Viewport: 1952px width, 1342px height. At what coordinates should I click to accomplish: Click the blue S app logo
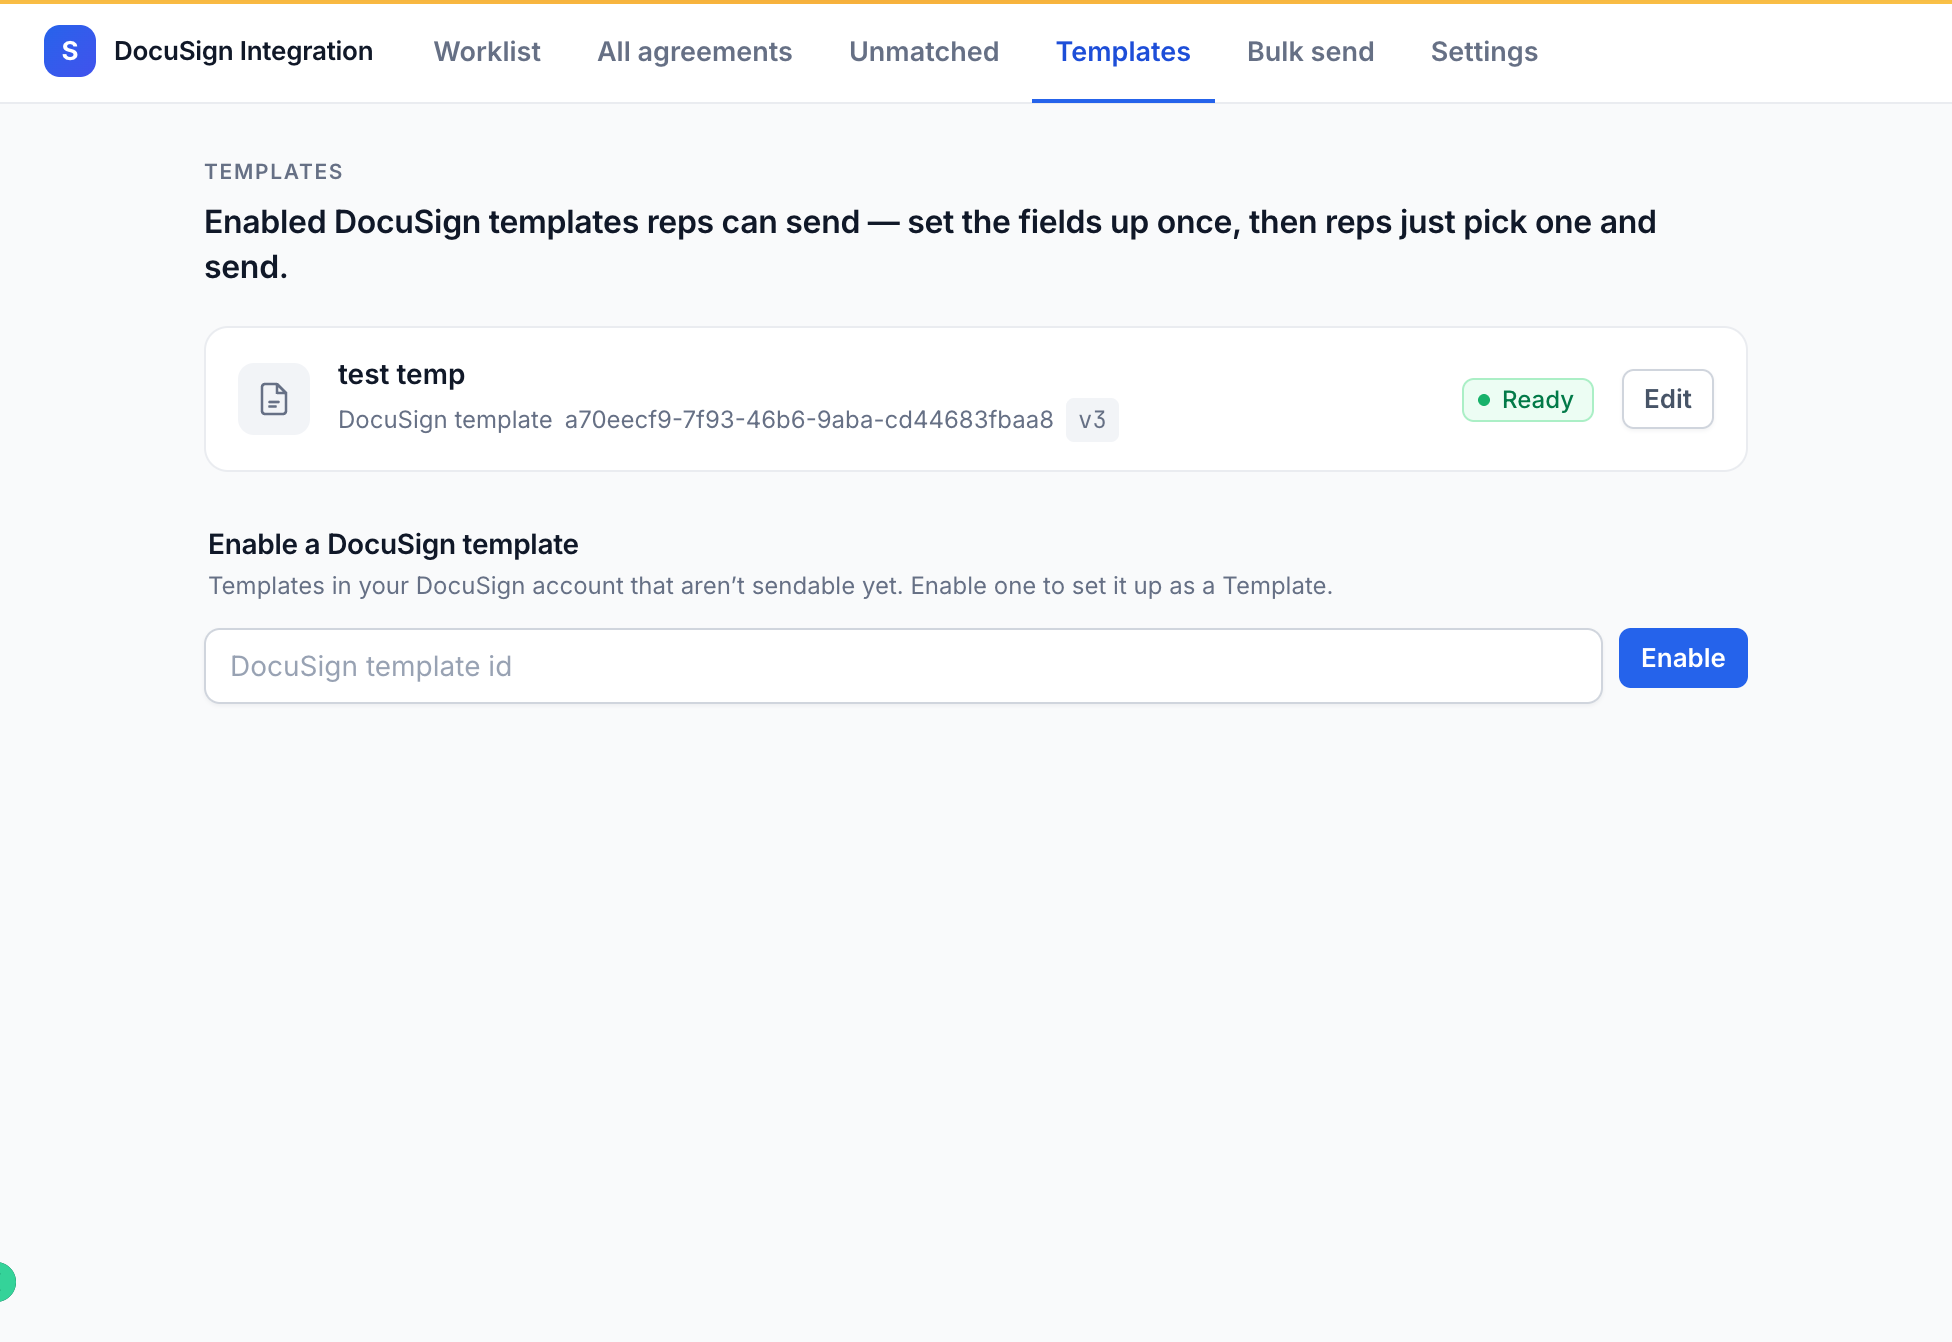tap(70, 51)
